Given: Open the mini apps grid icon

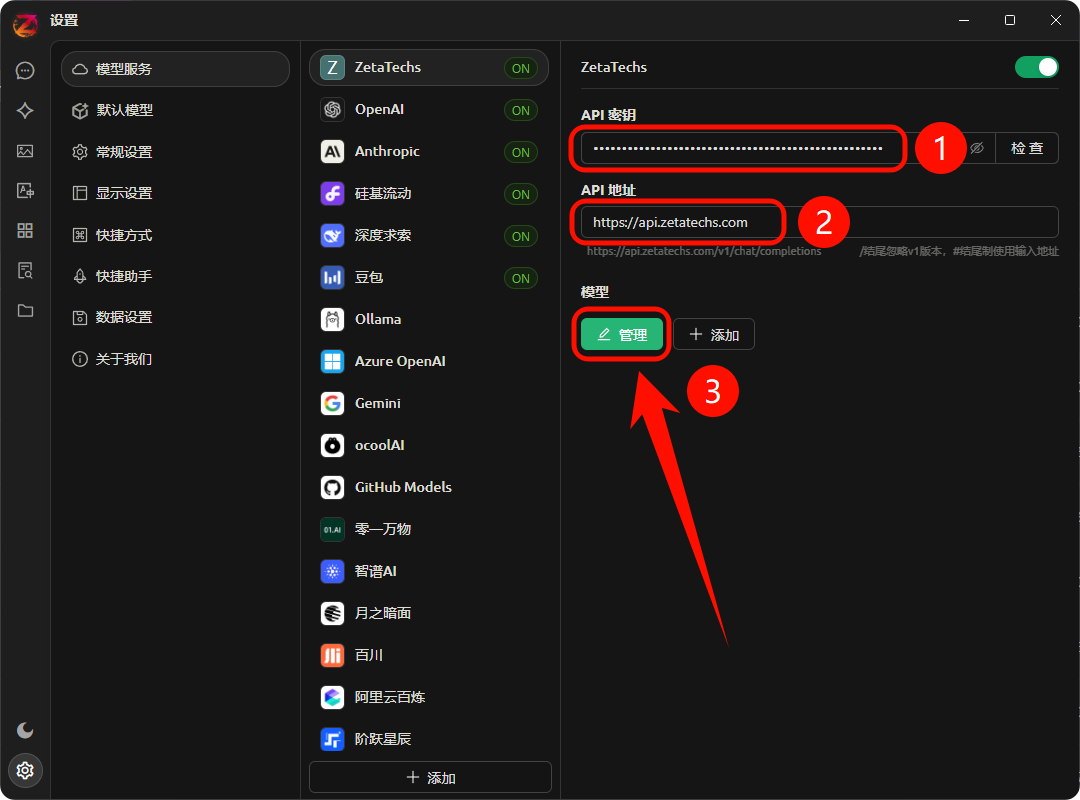Looking at the screenshot, I should click(25, 231).
